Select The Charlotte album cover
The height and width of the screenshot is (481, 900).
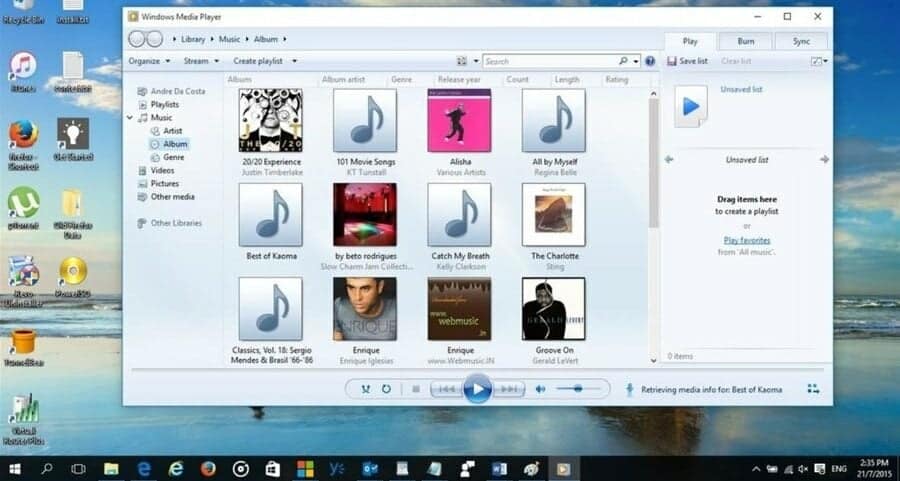pyautogui.click(x=553, y=215)
